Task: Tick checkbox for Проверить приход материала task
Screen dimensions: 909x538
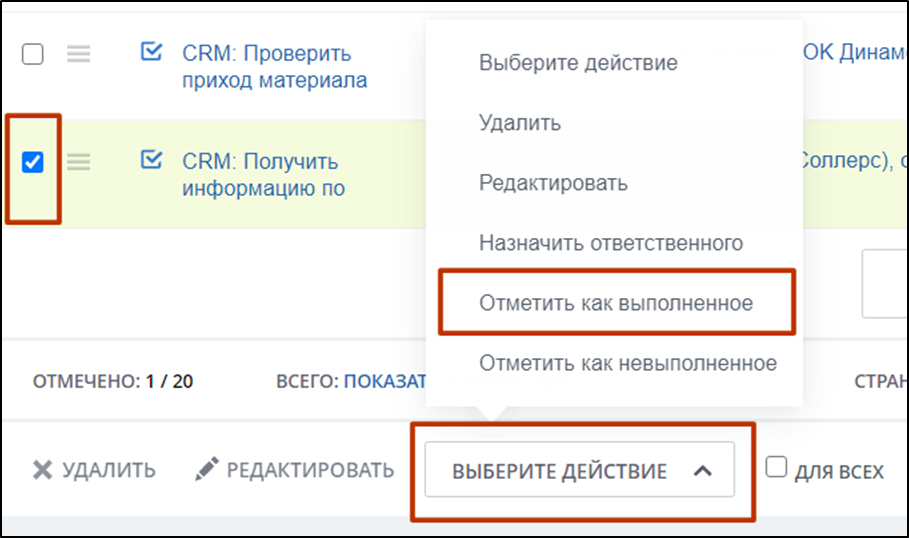Action: (33, 55)
